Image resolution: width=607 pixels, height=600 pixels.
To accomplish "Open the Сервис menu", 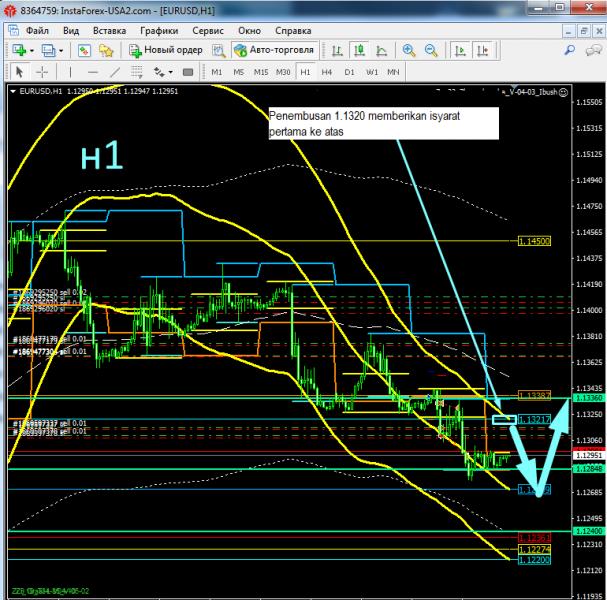I will pyautogui.click(x=207, y=30).
